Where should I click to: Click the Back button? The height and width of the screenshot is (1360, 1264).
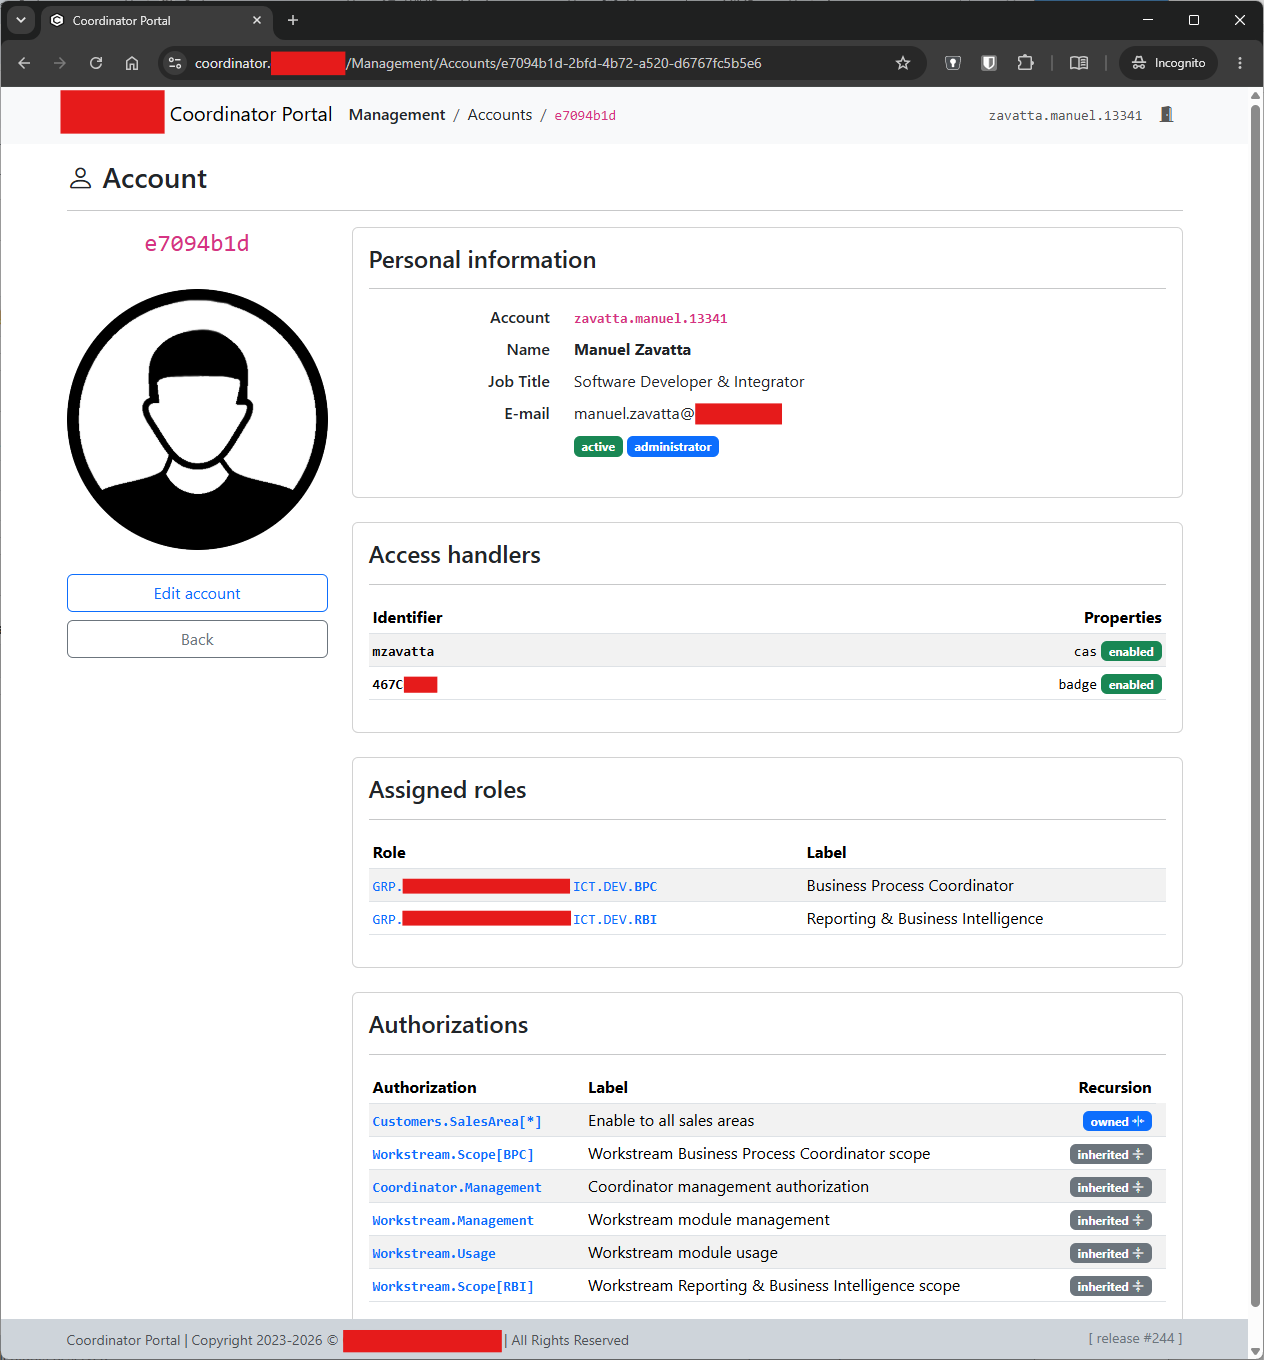(x=197, y=639)
